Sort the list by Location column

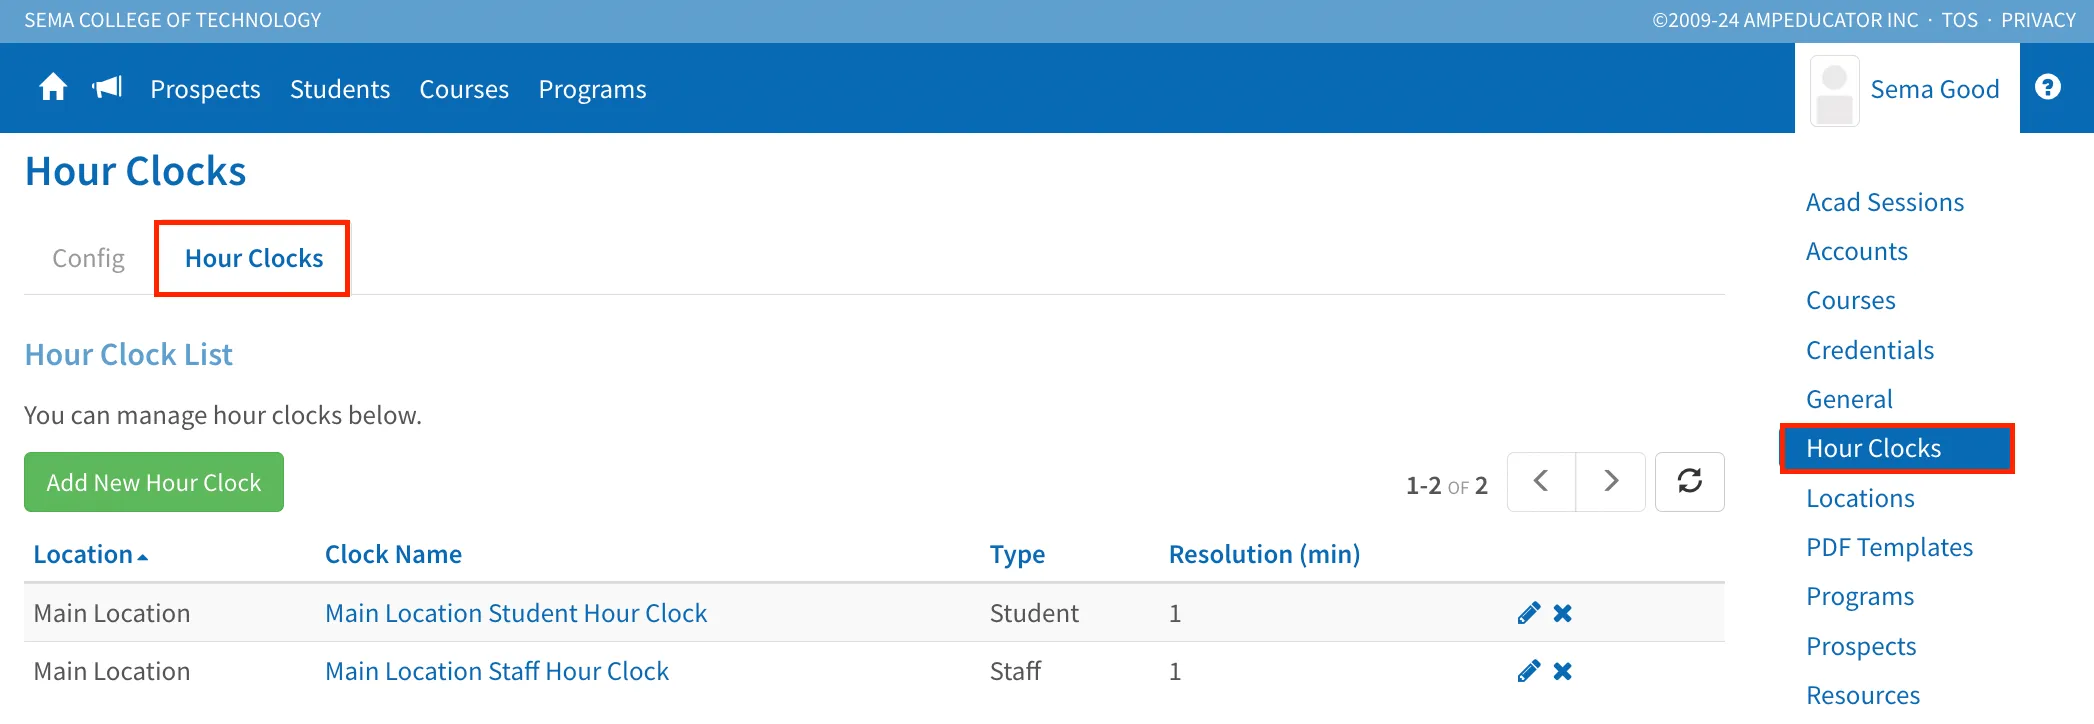tap(90, 554)
